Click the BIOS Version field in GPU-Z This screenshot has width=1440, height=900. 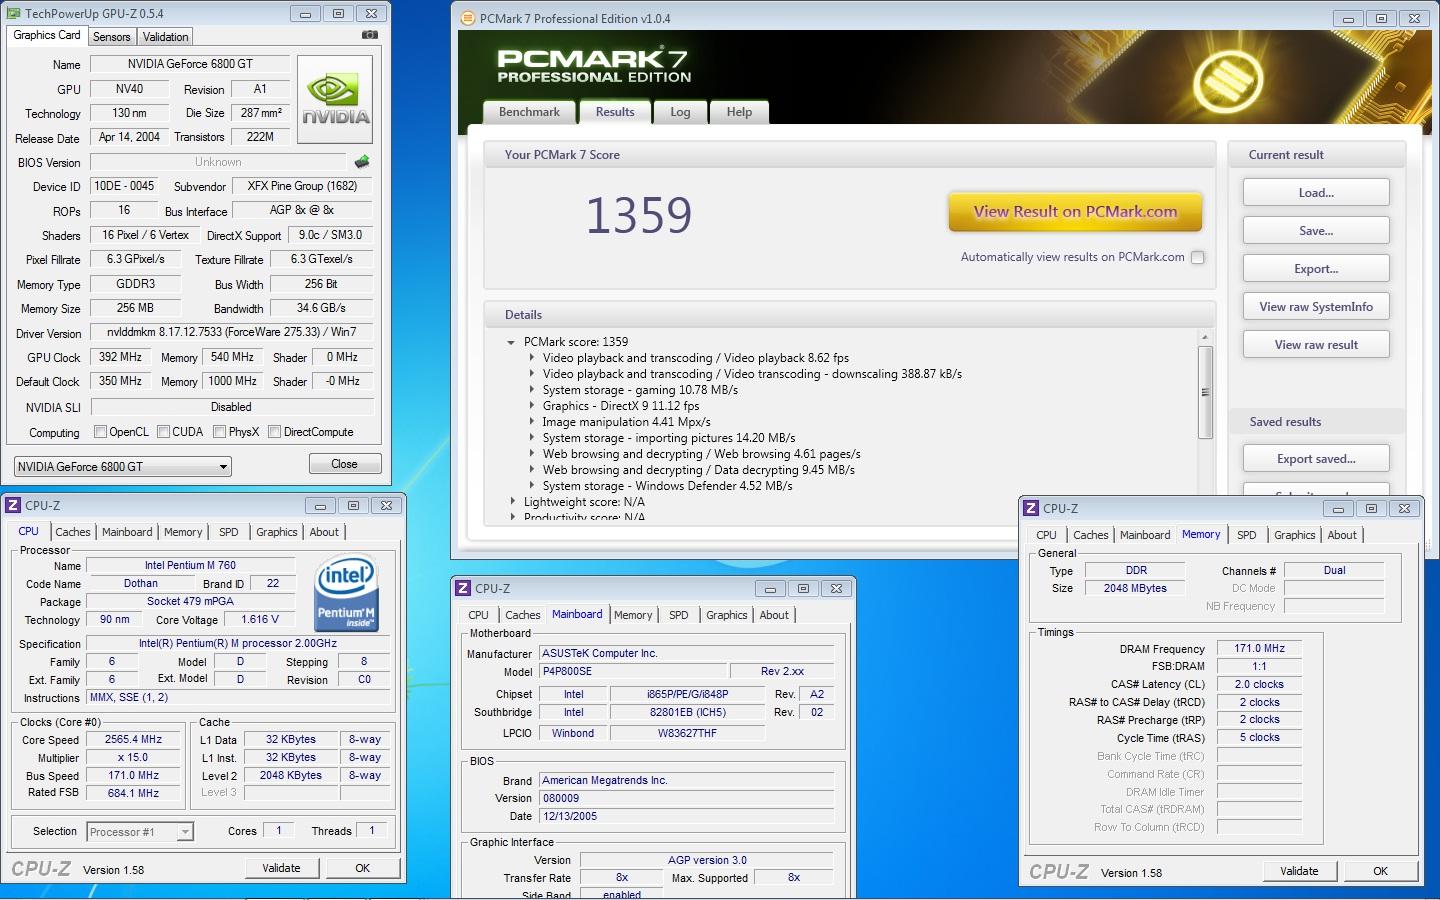(218, 162)
